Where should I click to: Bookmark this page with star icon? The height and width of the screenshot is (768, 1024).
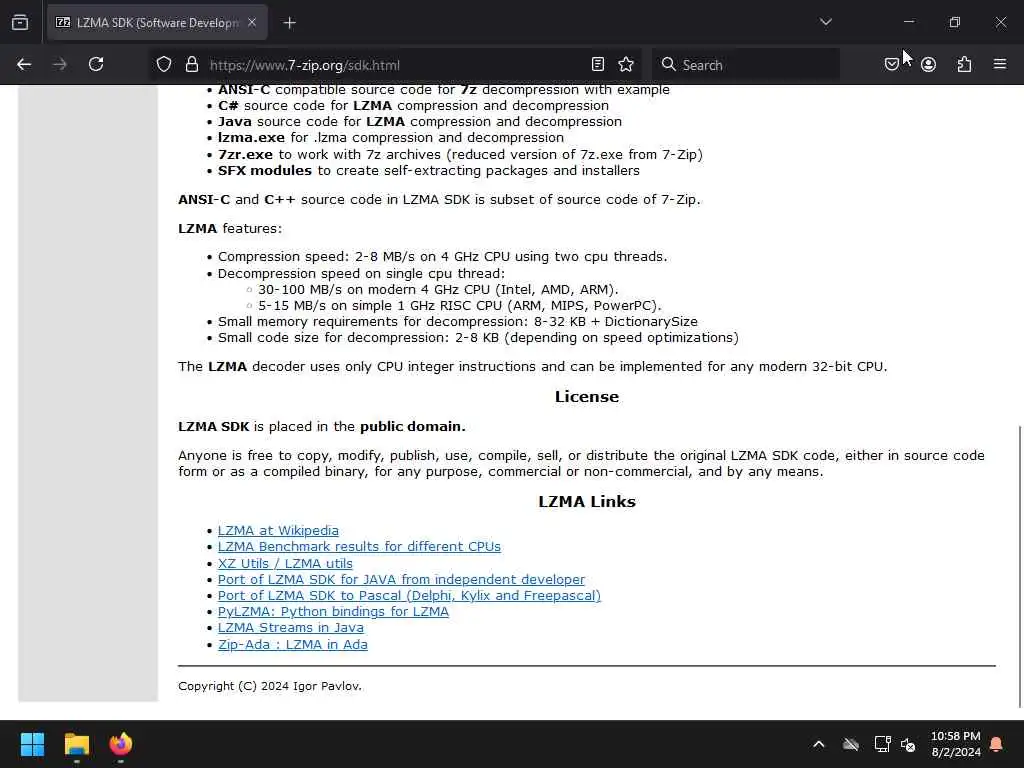pyautogui.click(x=626, y=65)
